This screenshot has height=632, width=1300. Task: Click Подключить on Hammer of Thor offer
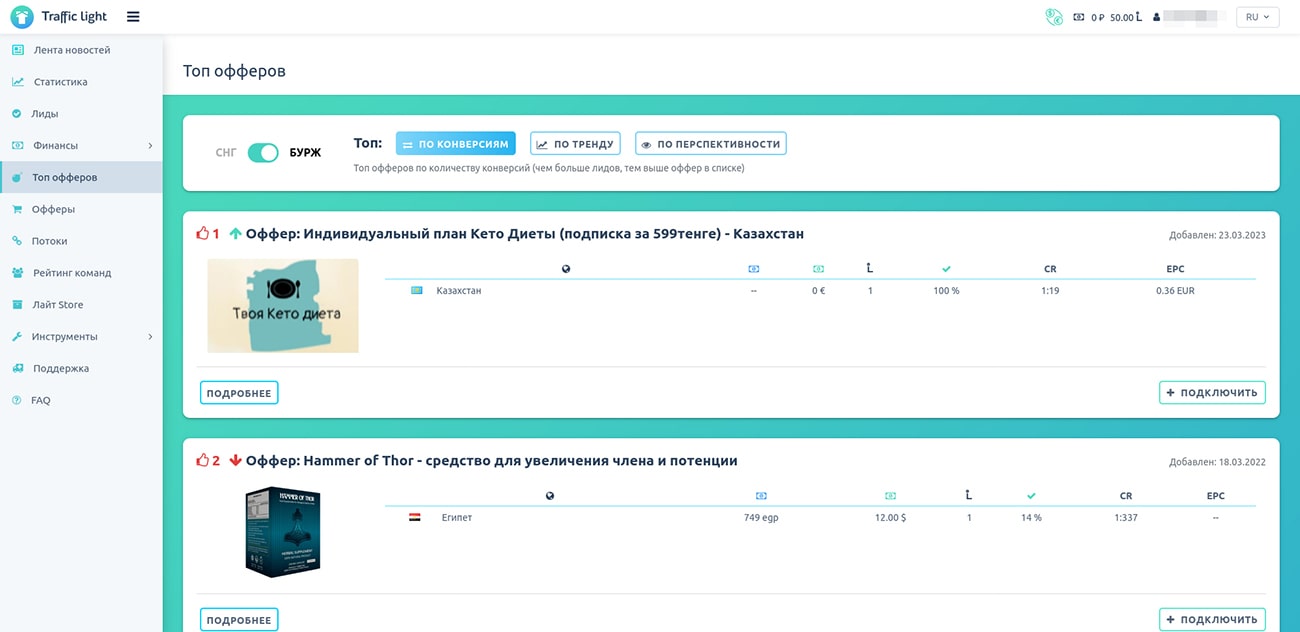pyautogui.click(x=1212, y=620)
